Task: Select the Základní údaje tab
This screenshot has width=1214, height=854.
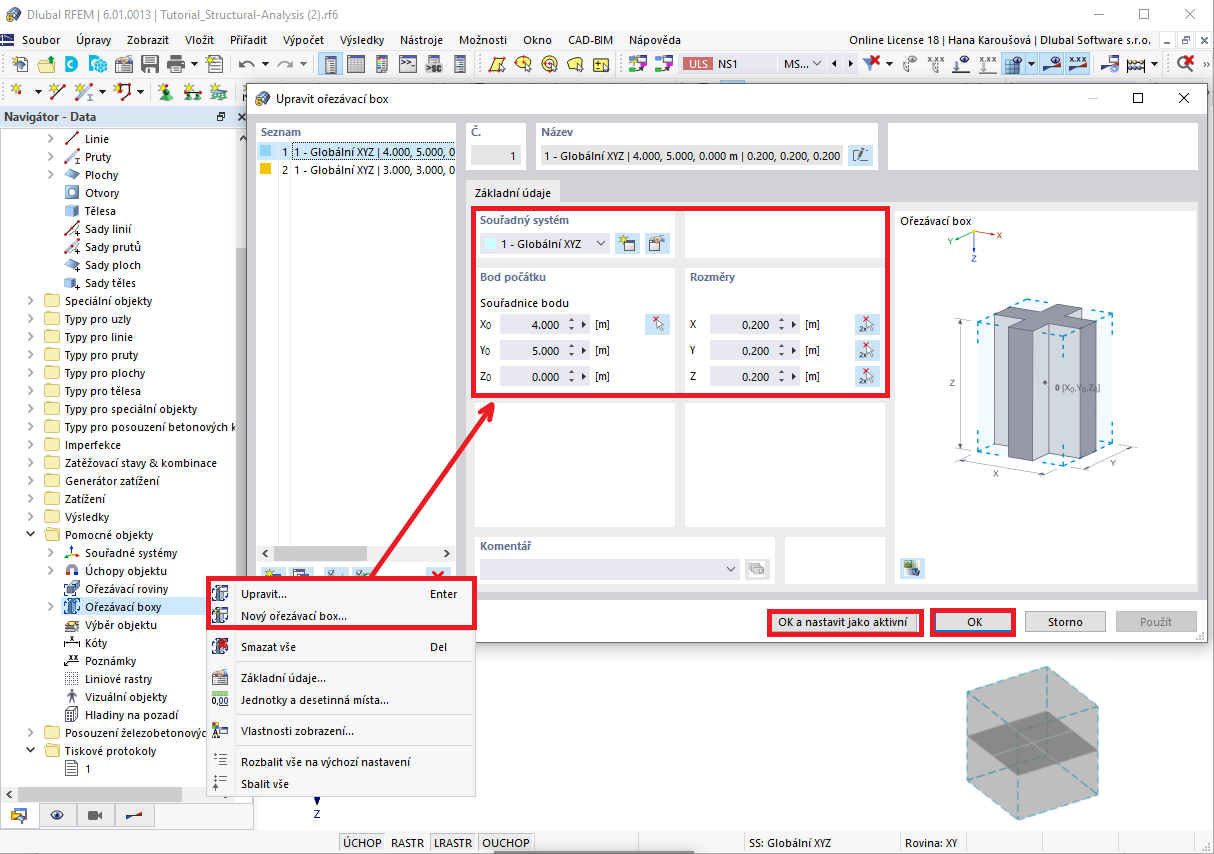Action: coord(512,193)
